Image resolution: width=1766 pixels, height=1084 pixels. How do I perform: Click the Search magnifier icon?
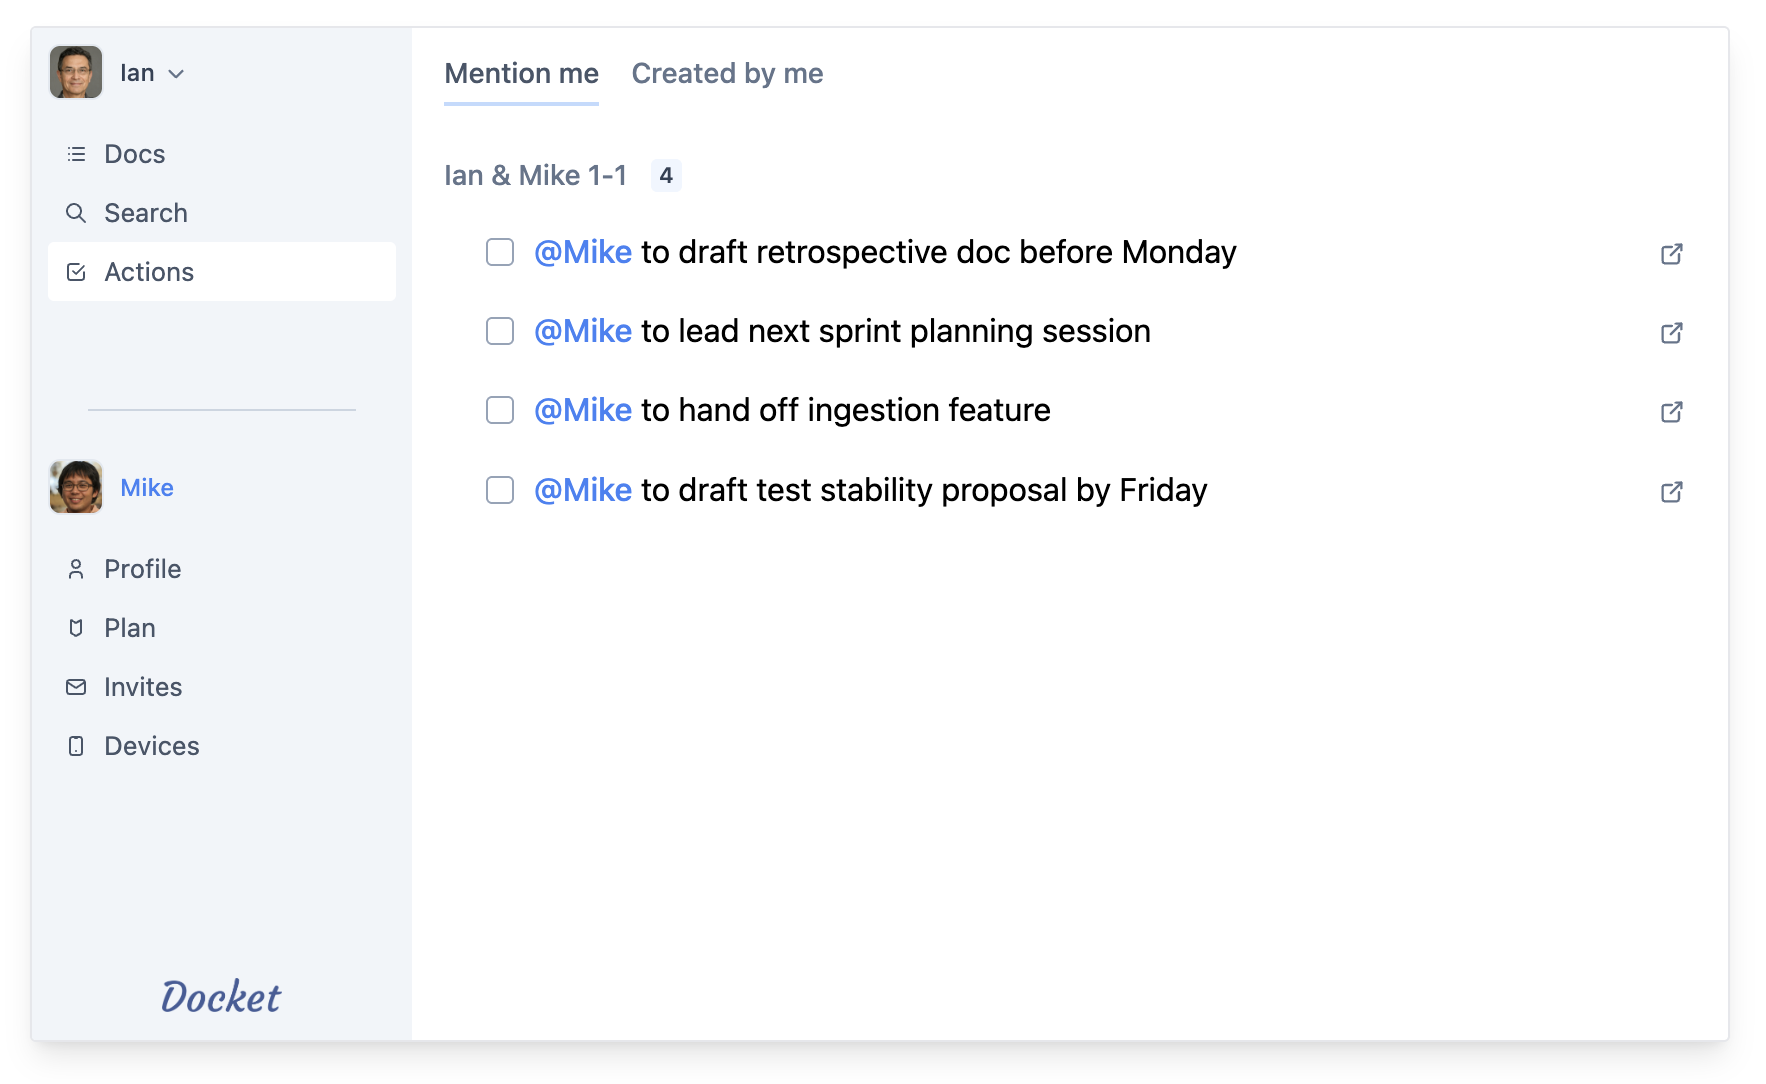[x=76, y=213]
